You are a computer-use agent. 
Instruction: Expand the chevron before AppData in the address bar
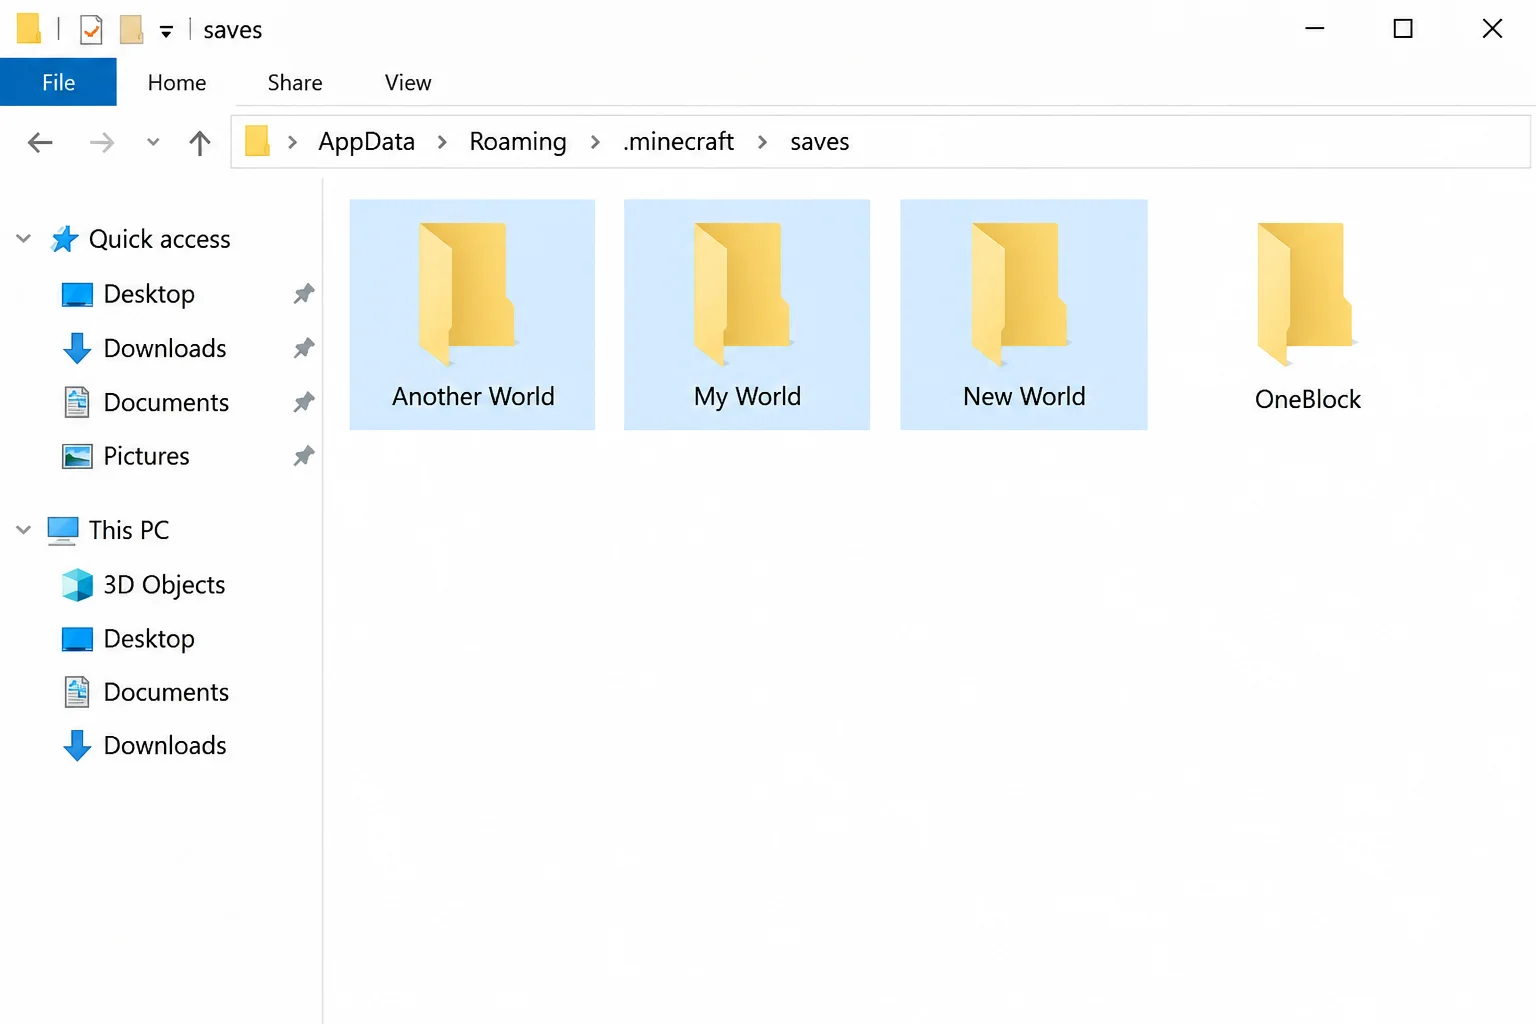(293, 142)
